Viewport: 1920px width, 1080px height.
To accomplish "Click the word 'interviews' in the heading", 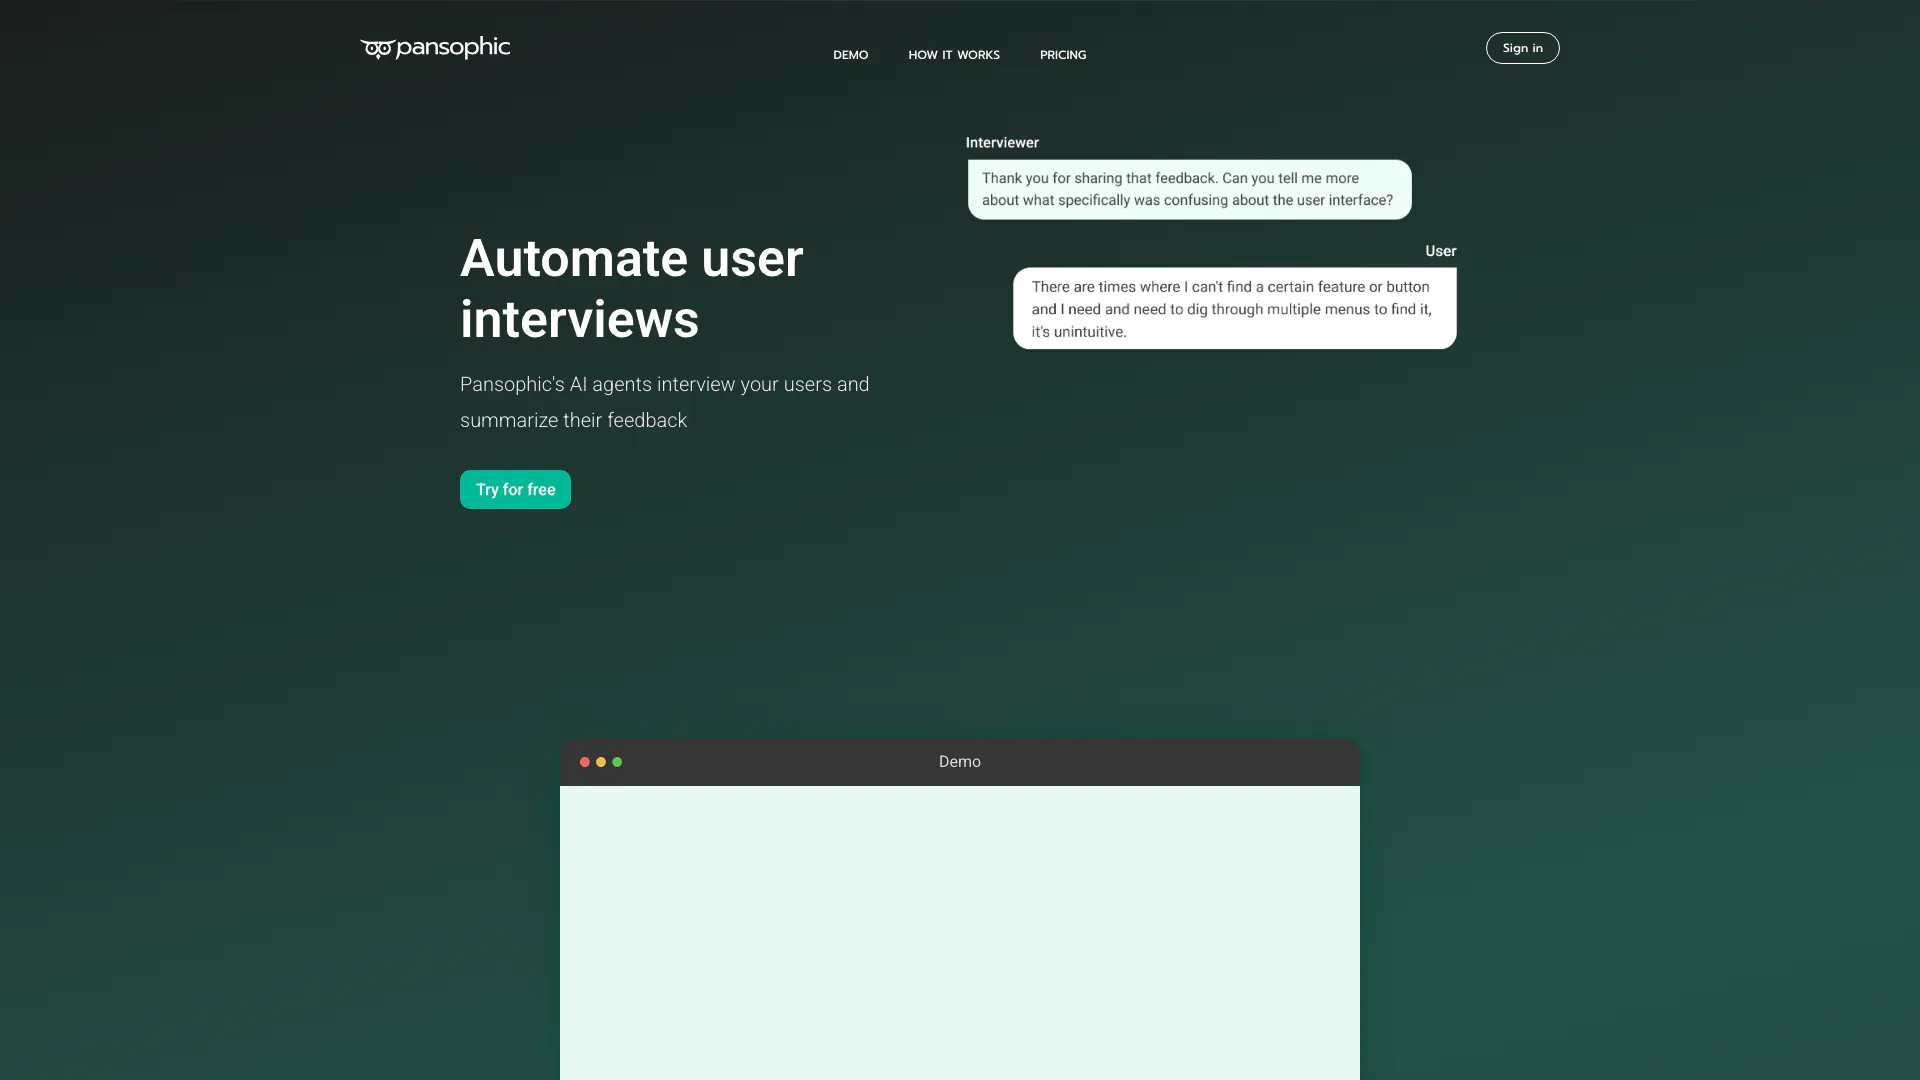I will (x=579, y=320).
